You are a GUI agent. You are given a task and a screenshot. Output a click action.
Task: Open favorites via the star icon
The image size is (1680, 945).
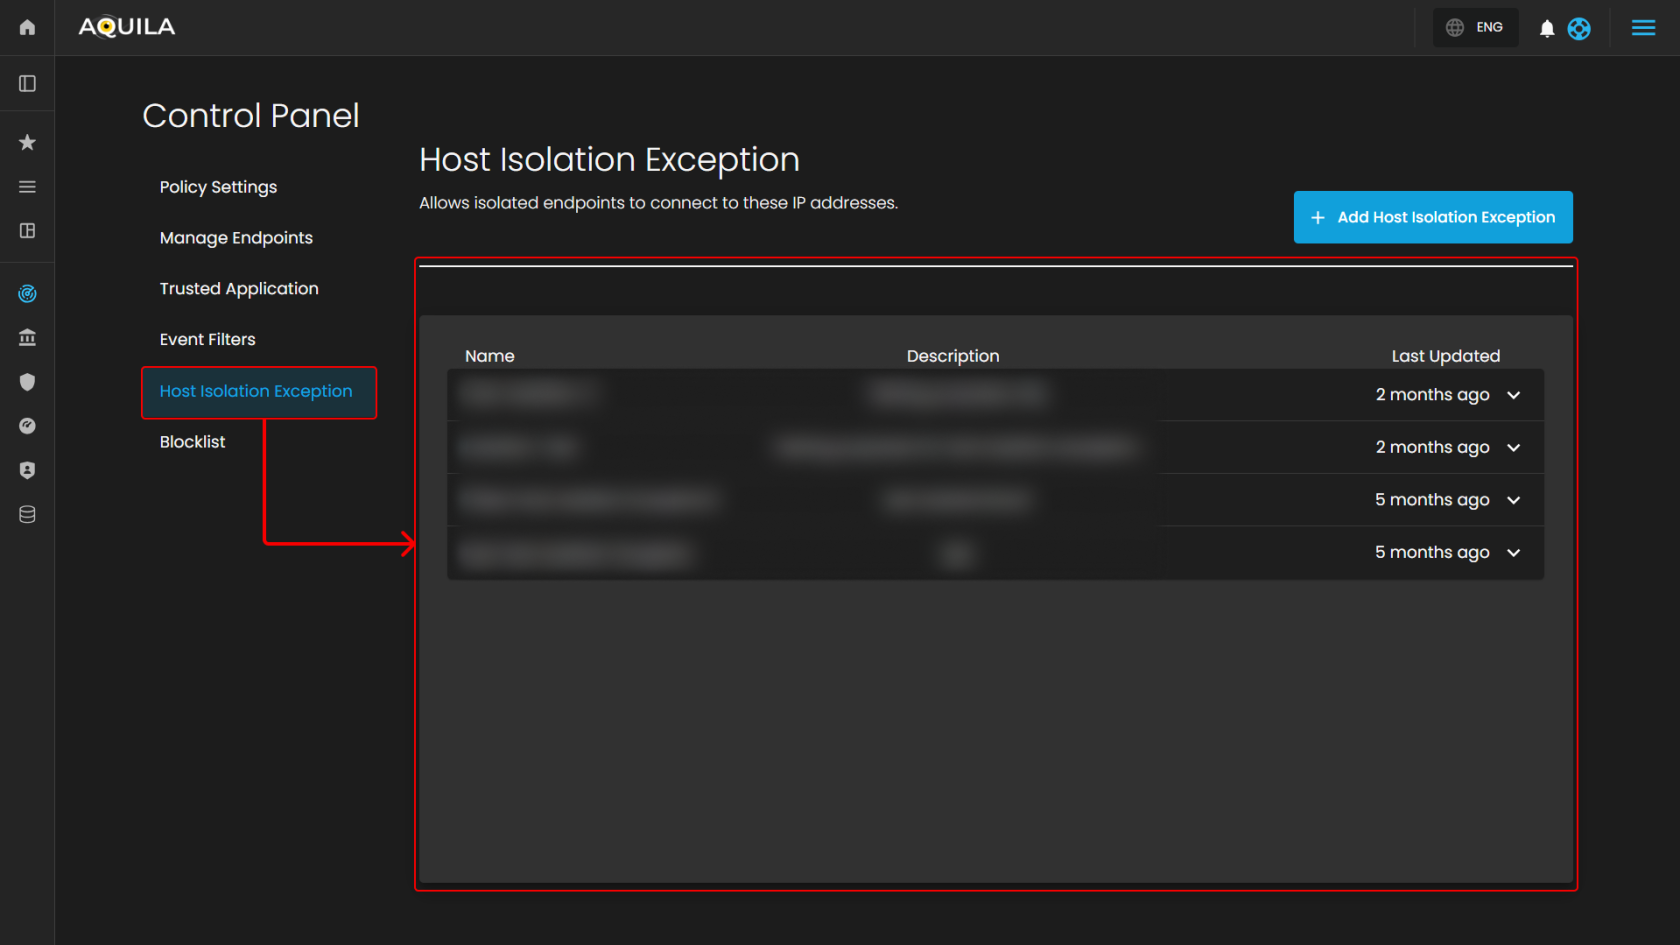pos(27,142)
